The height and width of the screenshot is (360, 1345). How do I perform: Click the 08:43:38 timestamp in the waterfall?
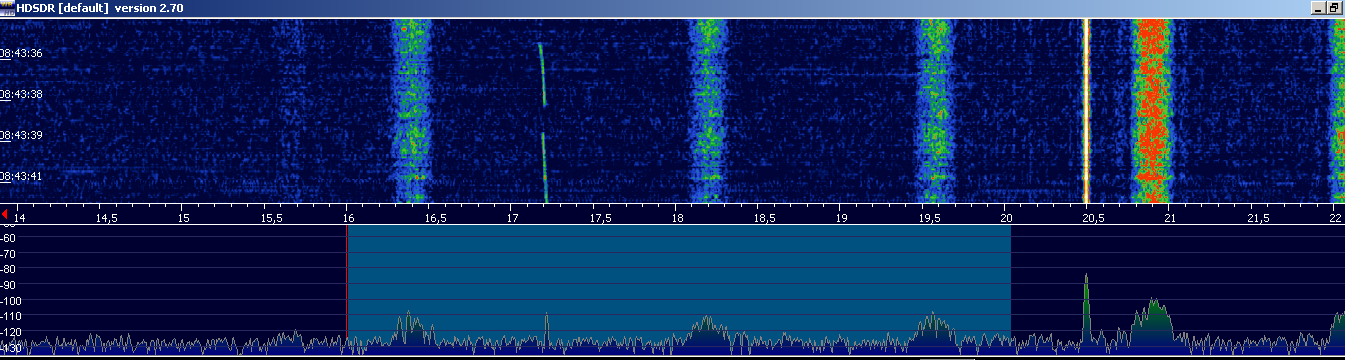pos(21,94)
